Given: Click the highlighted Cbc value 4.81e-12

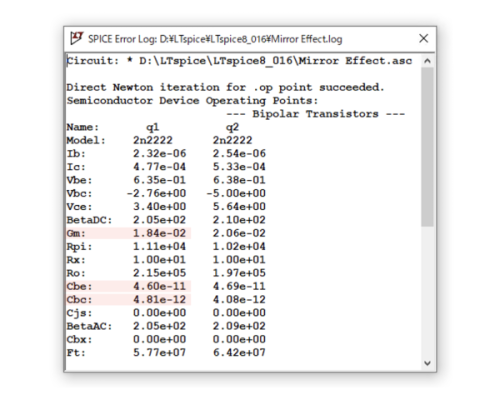Looking at the screenshot, I should pos(159,300).
